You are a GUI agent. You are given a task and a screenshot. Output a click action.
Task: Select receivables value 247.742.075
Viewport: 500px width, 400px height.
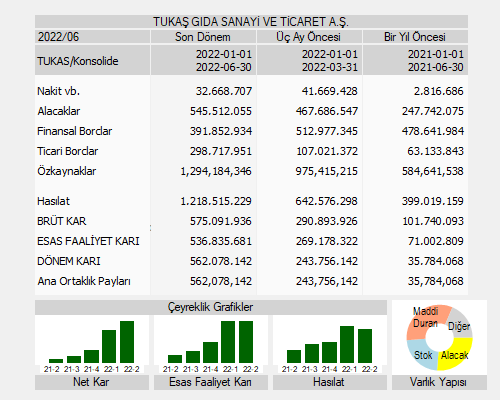(x=433, y=111)
